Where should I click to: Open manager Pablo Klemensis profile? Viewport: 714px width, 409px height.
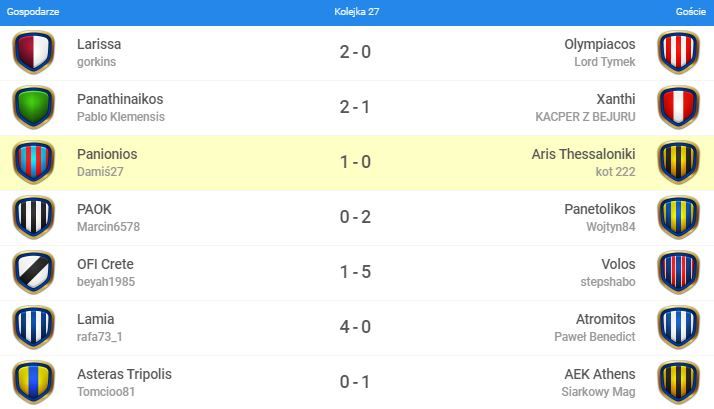[120, 117]
